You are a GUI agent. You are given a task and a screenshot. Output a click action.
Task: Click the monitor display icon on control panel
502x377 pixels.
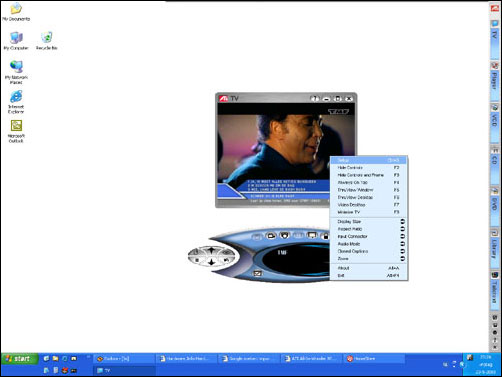pyautogui.click(x=312, y=236)
